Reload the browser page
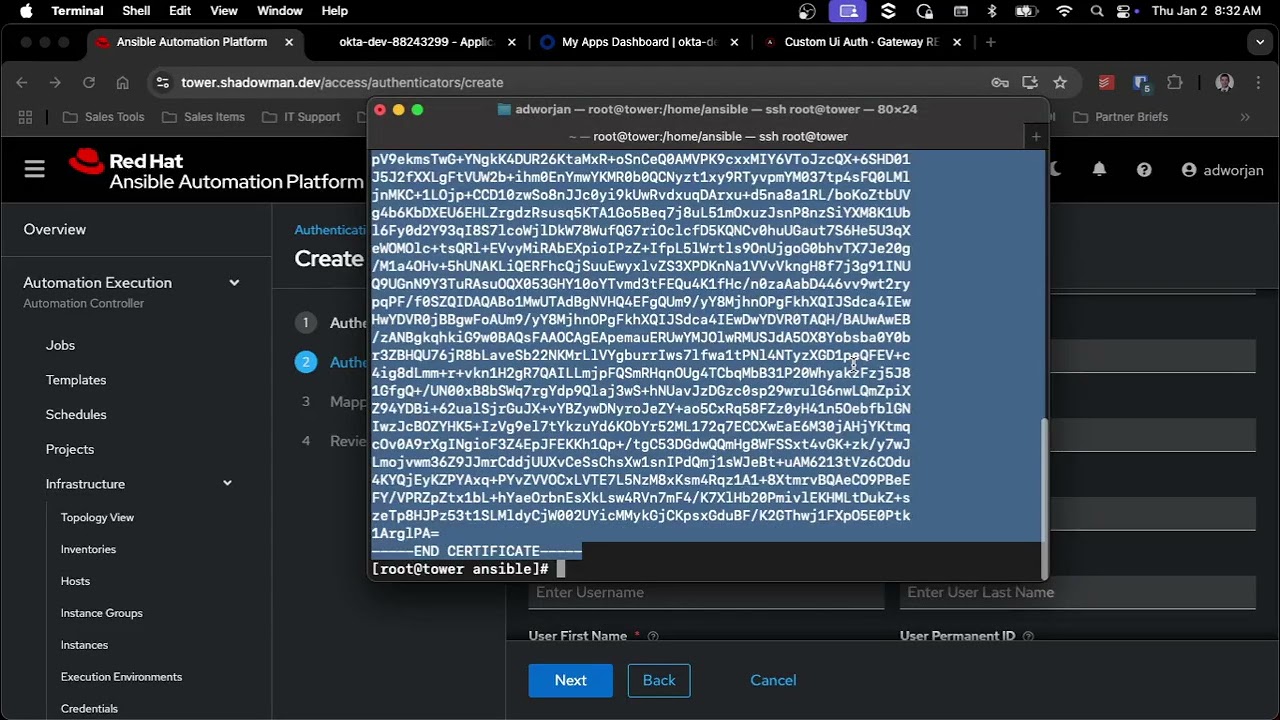 click(x=89, y=82)
